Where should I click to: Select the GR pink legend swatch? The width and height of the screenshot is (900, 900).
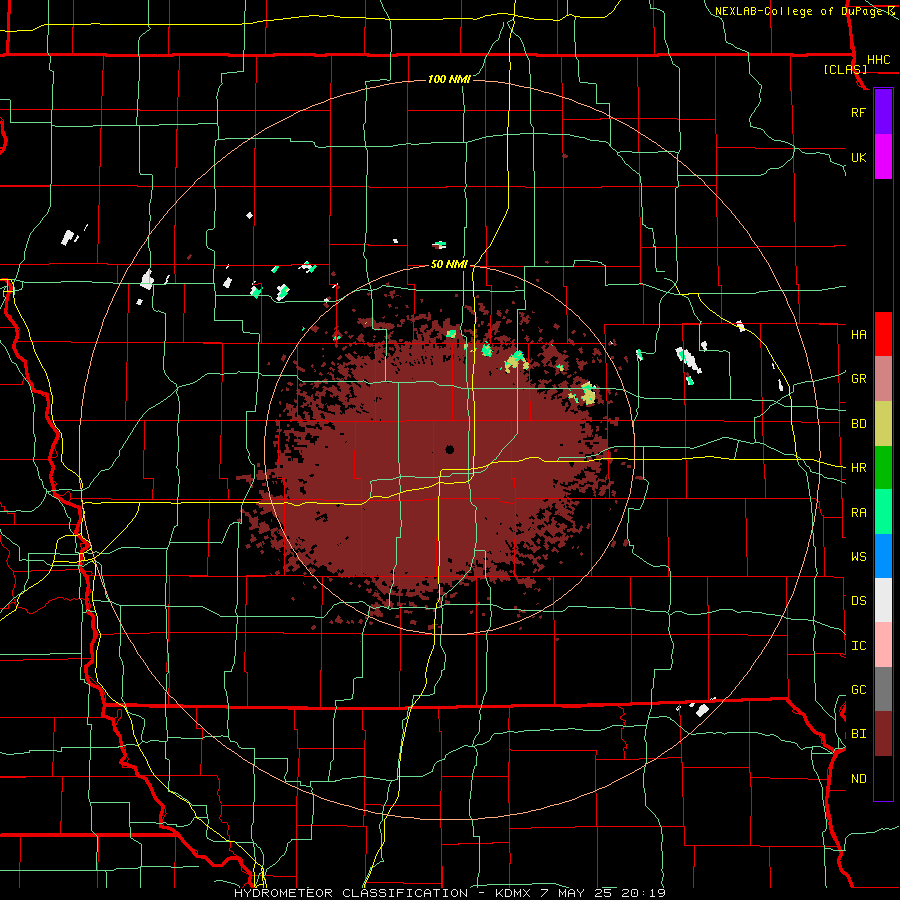[883, 379]
